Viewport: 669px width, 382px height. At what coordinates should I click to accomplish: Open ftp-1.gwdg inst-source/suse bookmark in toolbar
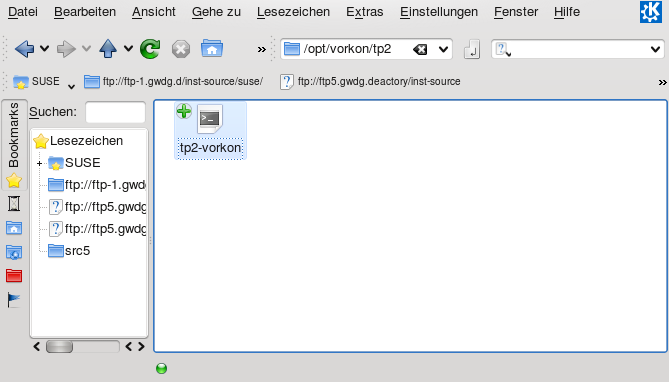174,82
